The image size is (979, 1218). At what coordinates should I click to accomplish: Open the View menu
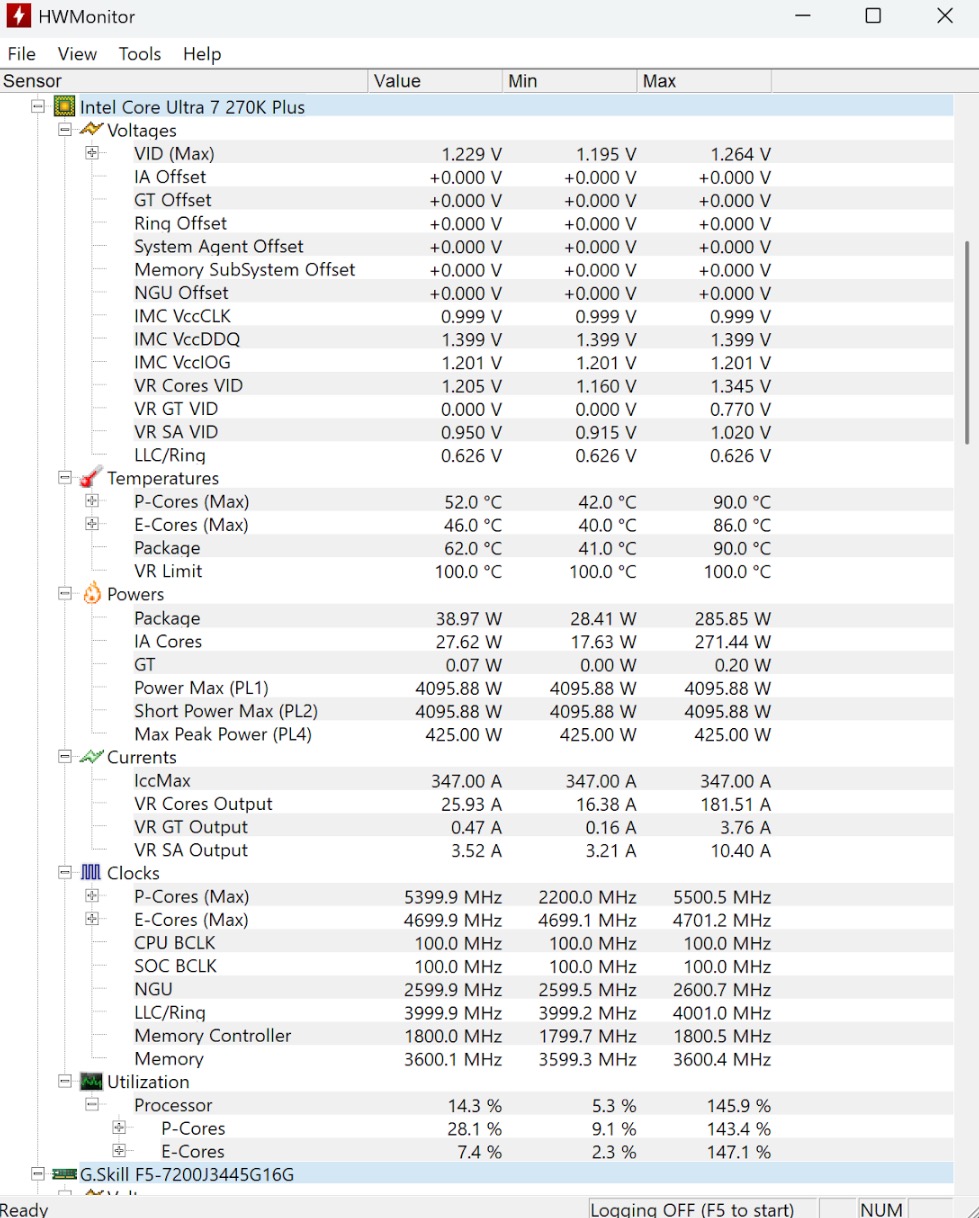click(77, 54)
